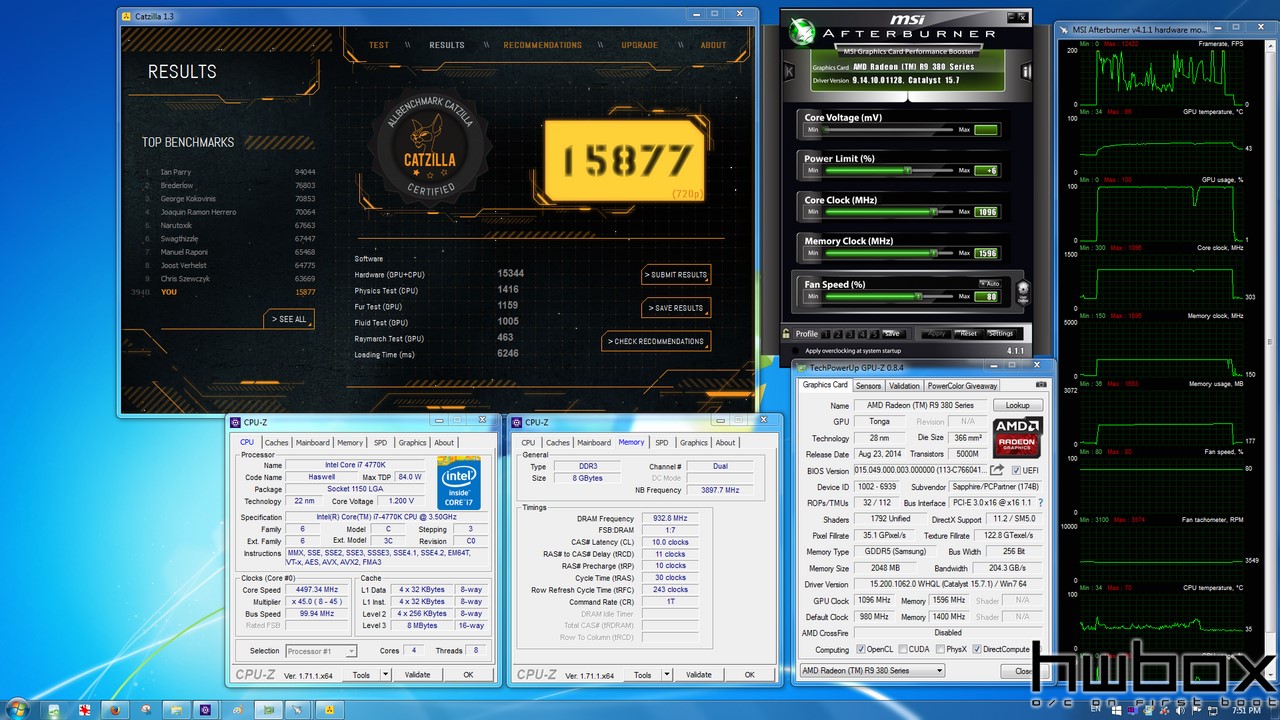
Task: Click the Fan Speed slider handle
Action: point(918,296)
